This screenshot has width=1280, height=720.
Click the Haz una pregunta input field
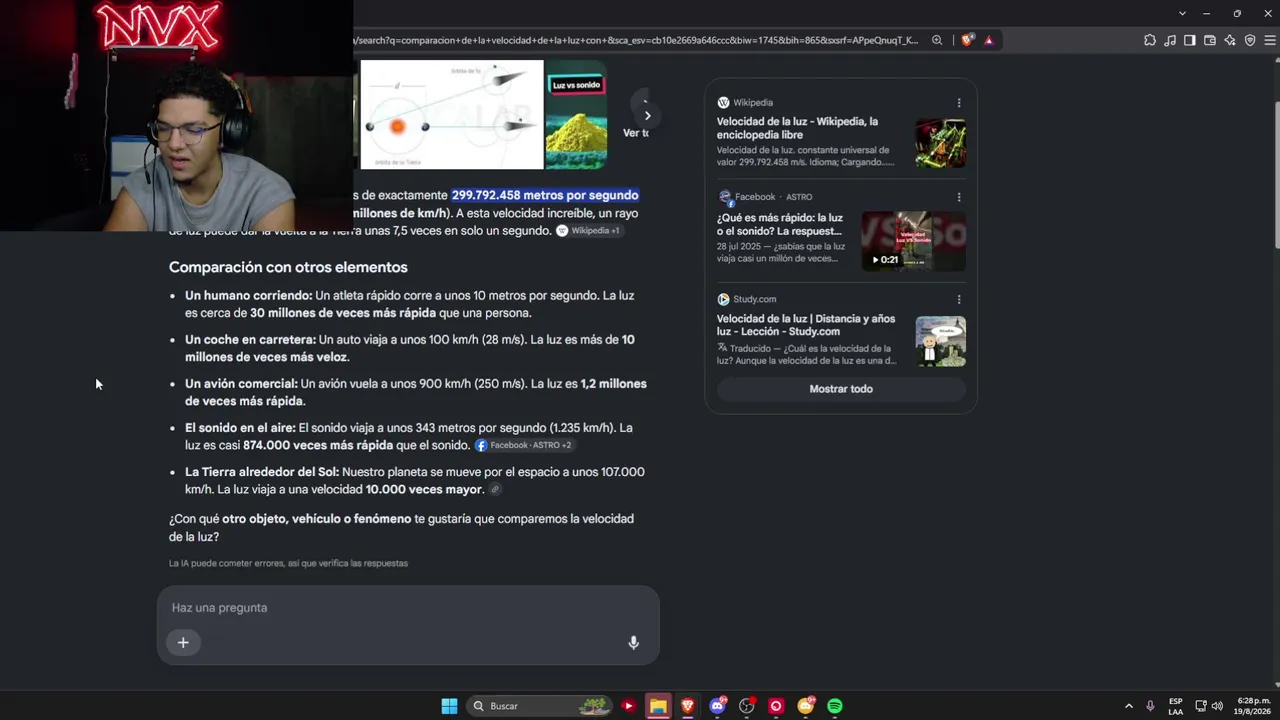point(408,608)
